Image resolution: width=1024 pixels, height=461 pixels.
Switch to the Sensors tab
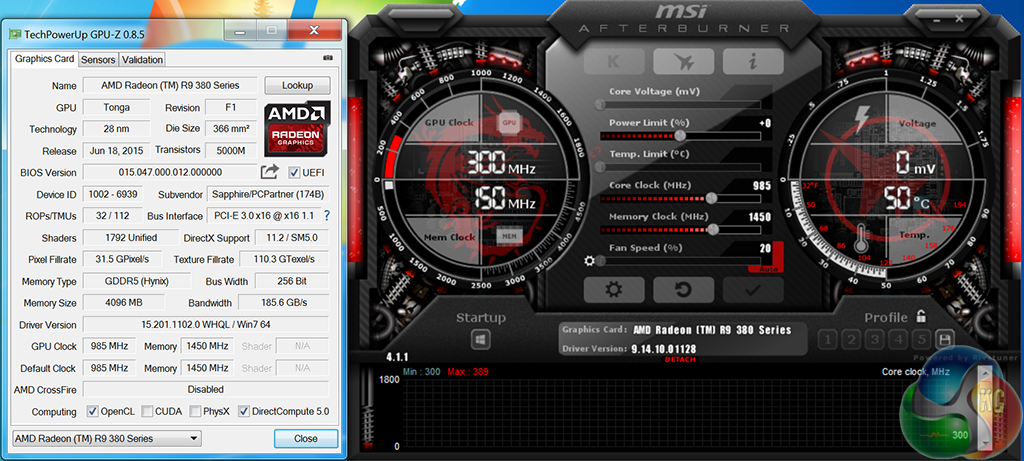coord(98,59)
